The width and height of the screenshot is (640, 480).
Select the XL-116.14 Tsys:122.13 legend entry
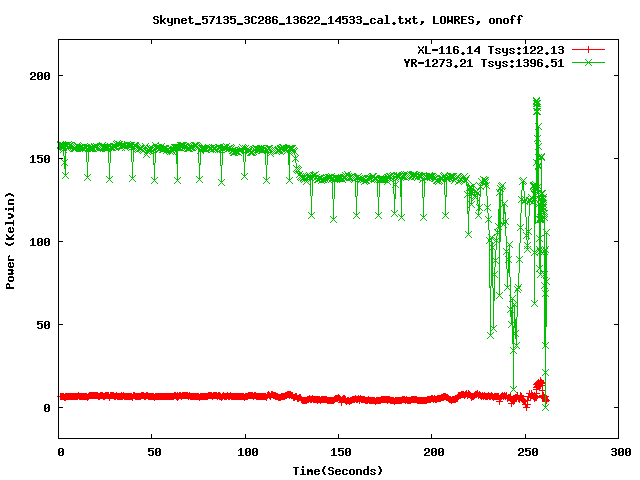point(491,50)
